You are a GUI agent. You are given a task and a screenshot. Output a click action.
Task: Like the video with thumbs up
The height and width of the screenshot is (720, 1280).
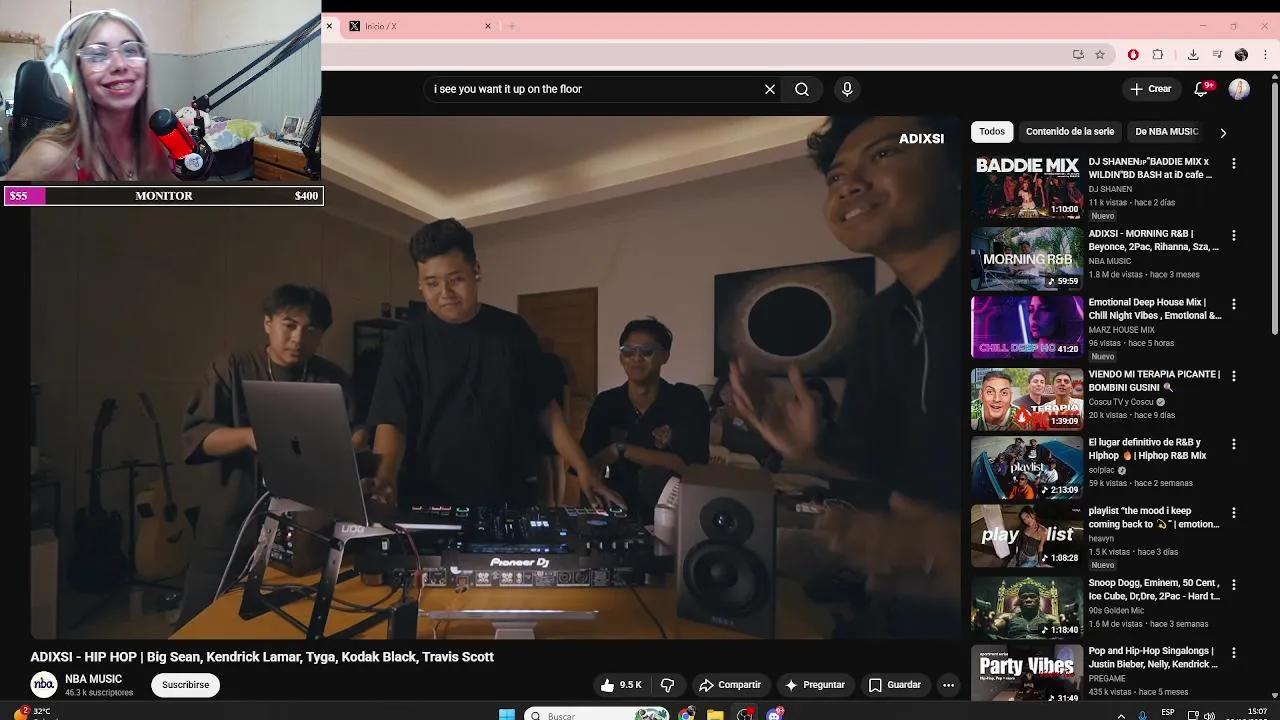[x=621, y=685]
